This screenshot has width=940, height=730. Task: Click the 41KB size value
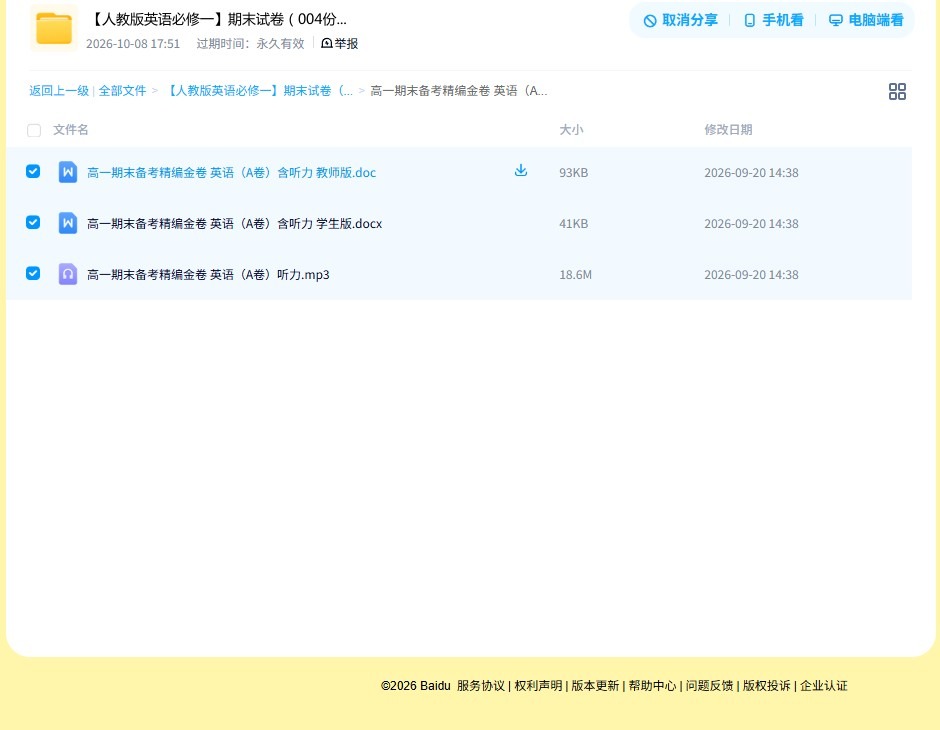tap(574, 224)
